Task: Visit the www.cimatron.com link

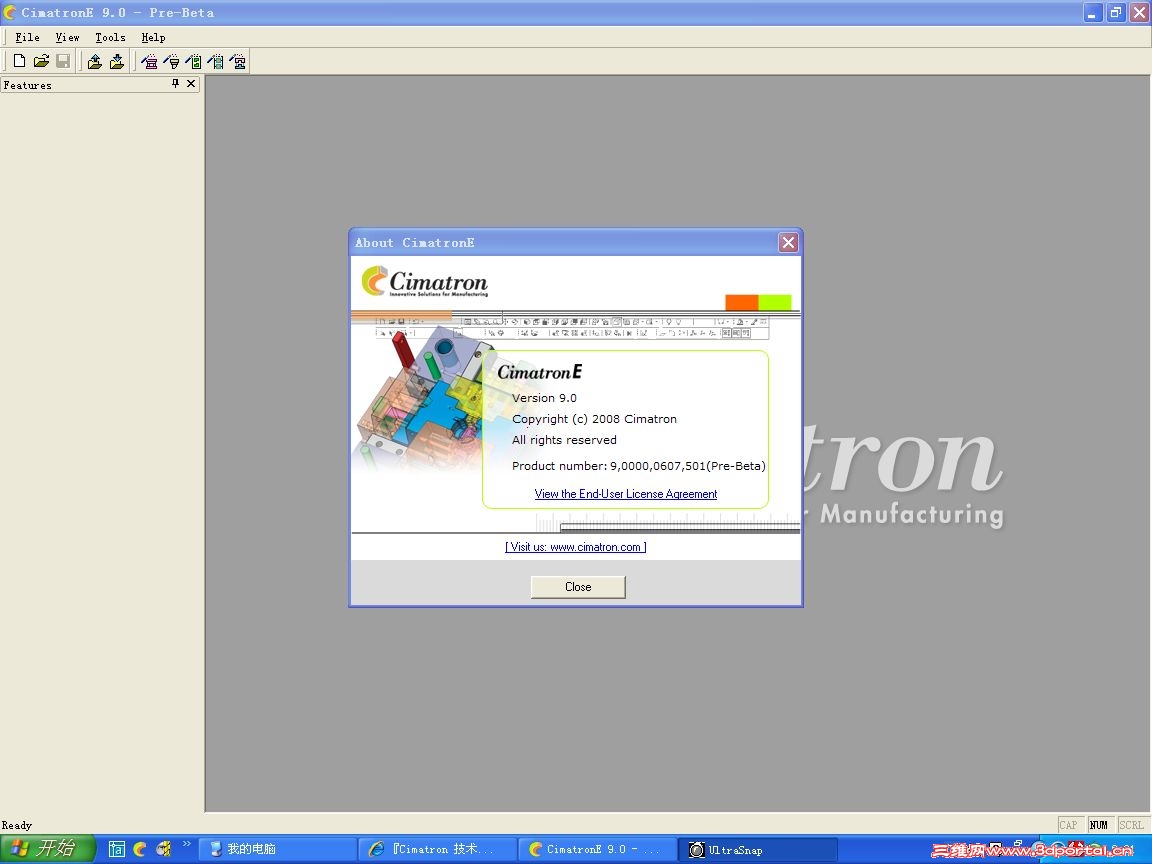Action: tap(576, 547)
